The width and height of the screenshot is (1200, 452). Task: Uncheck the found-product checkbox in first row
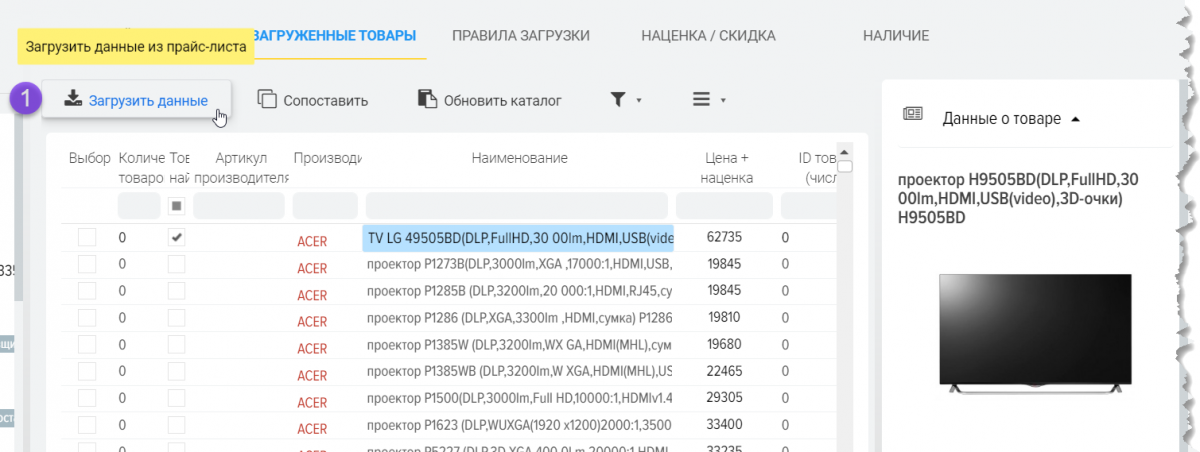tap(176, 237)
